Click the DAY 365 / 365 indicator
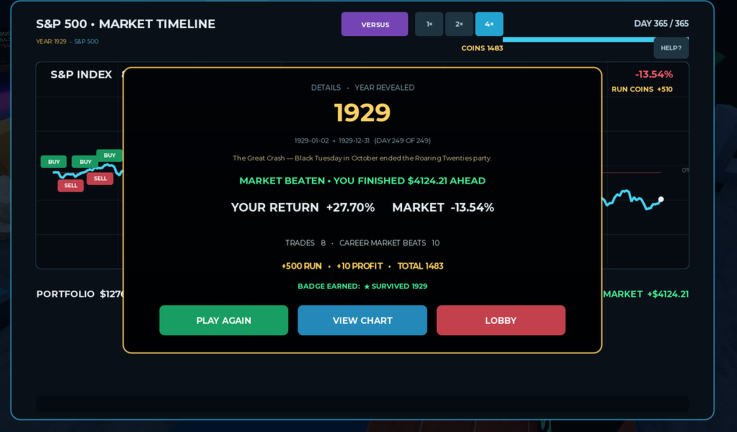 [x=661, y=24]
